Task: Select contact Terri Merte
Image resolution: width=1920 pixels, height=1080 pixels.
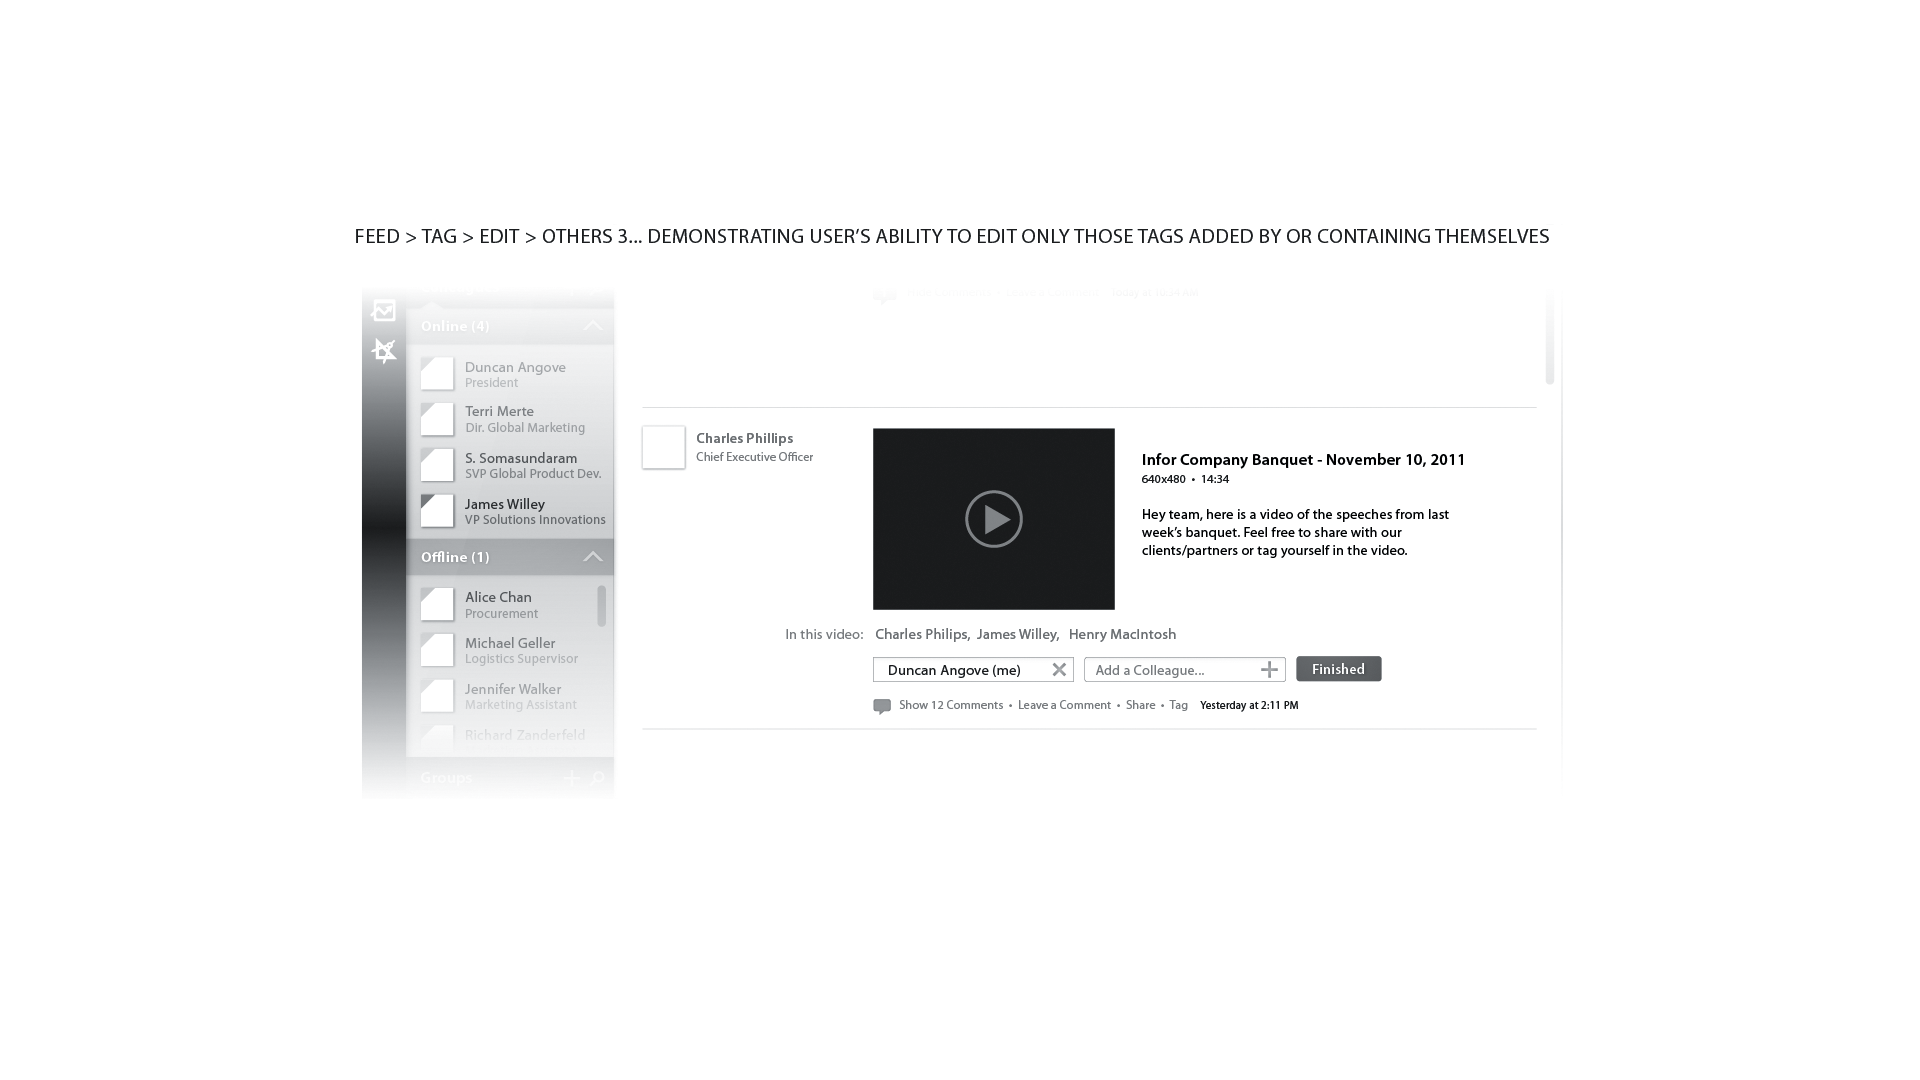Action: 525,419
